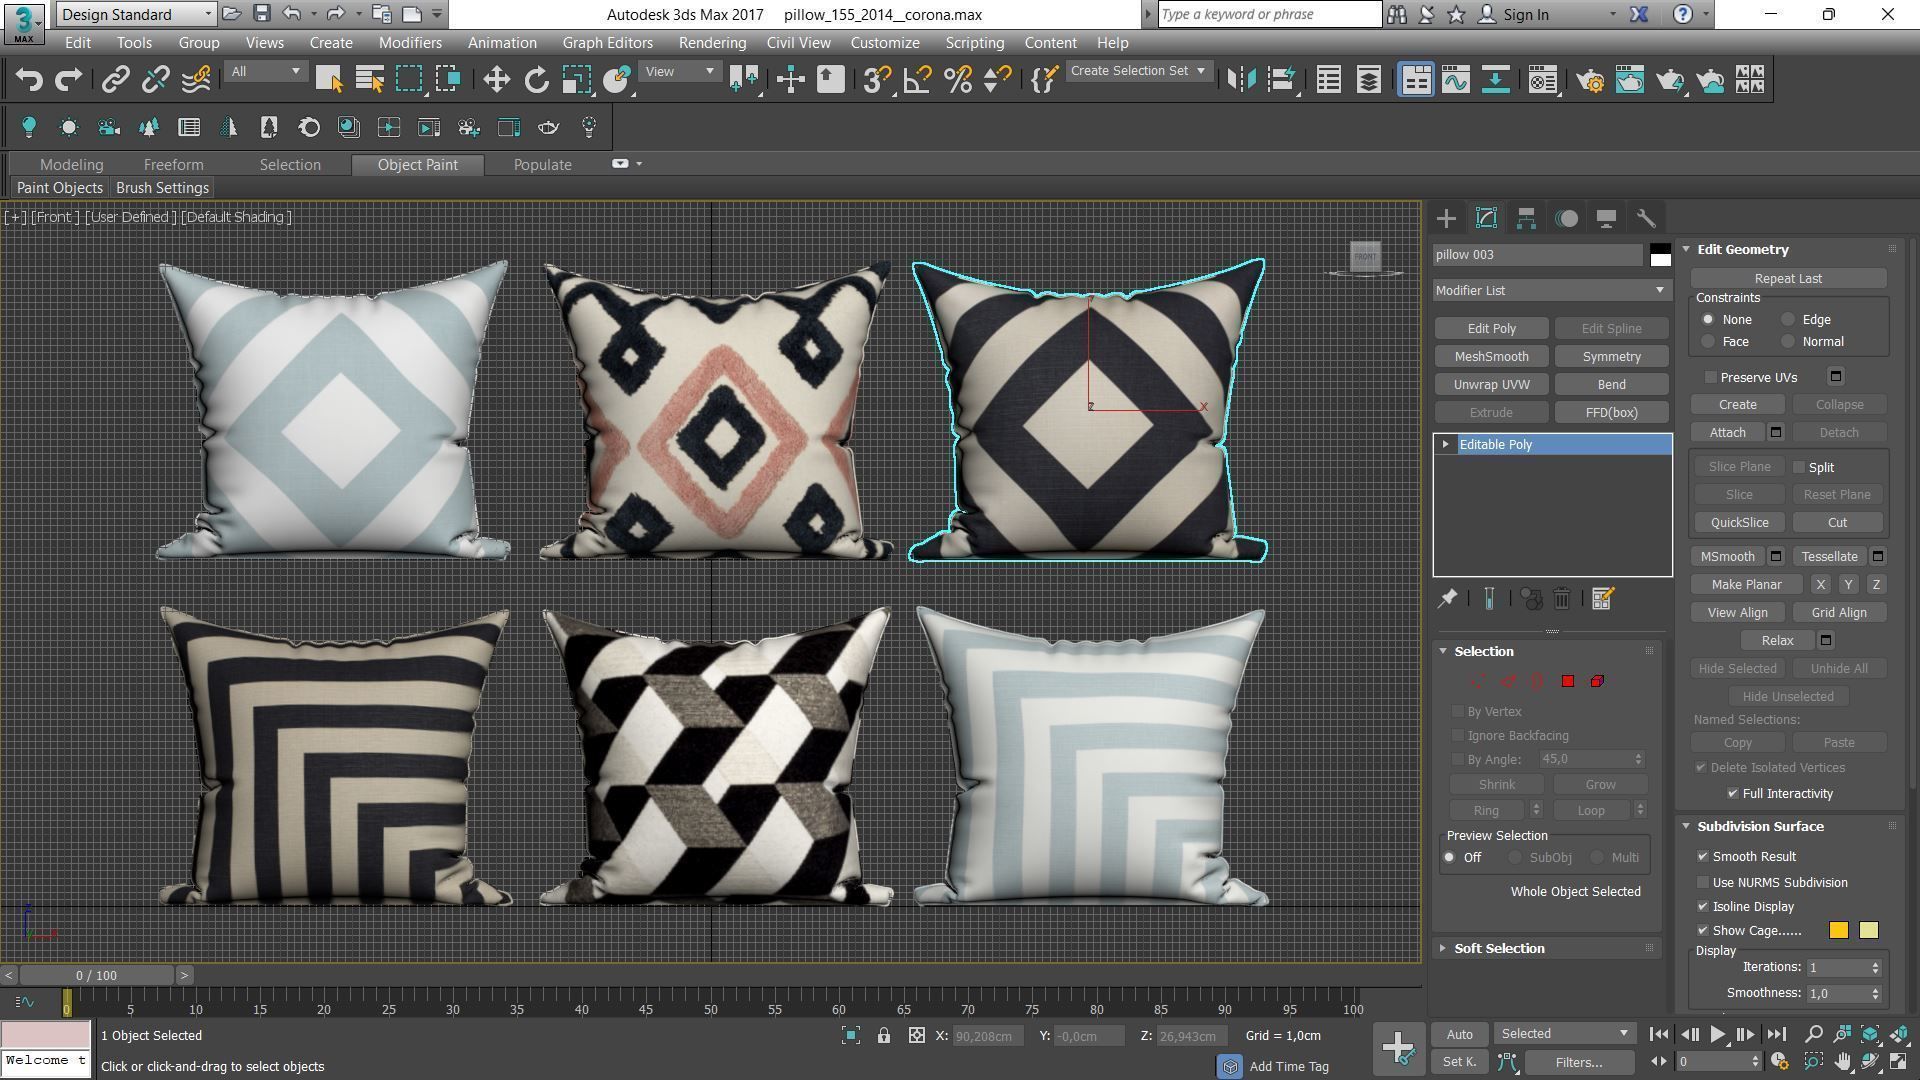Toggle Full Interactivity checkbox
The width and height of the screenshot is (1920, 1080).
(x=1733, y=793)
